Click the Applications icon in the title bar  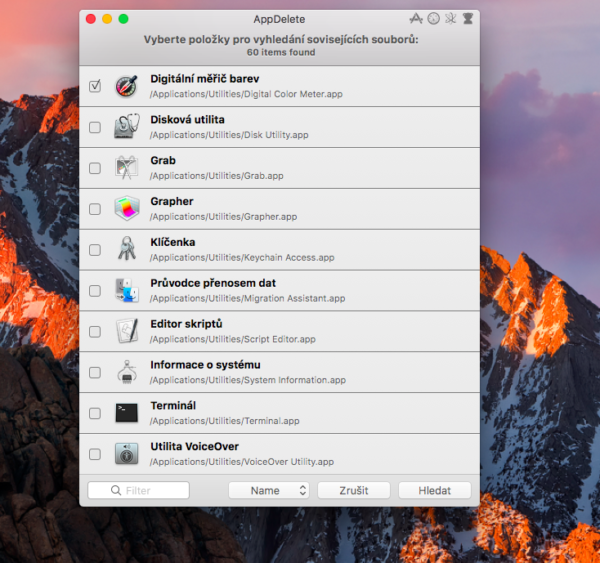coord(416,19)
